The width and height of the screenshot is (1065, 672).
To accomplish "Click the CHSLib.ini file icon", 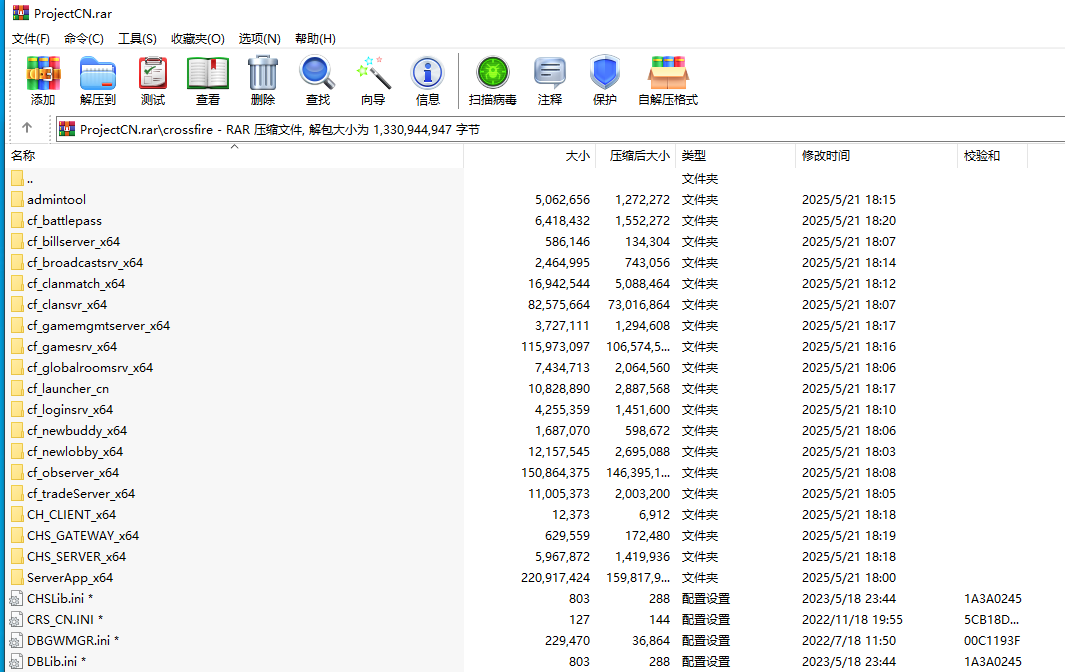I will 16,599.
